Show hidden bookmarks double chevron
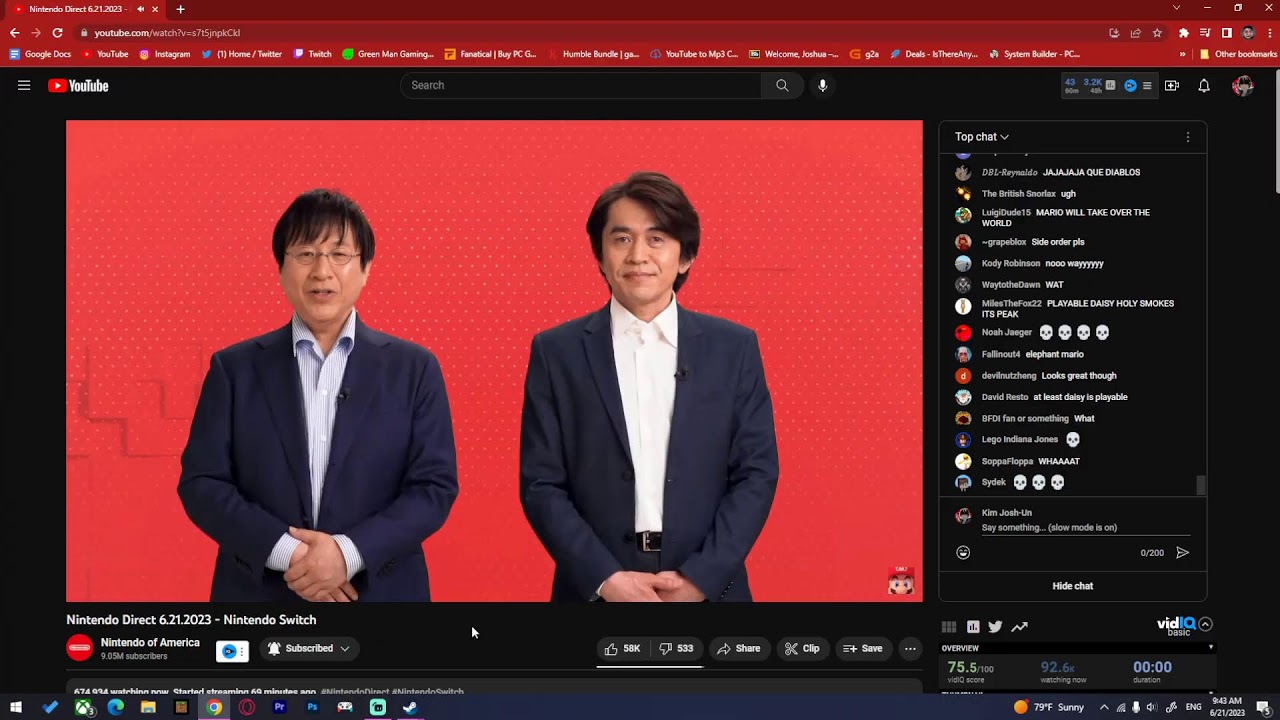Screen dimensions: 1280x720 click(1183, 54)
